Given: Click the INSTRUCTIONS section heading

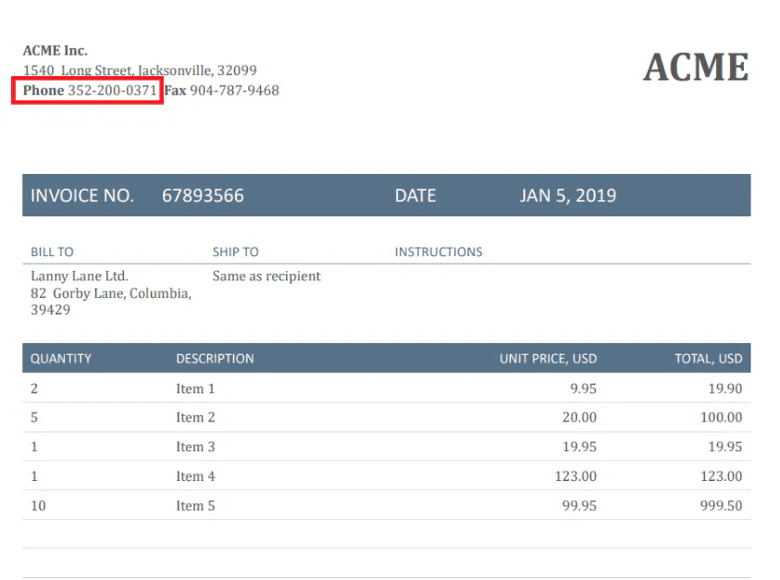Looking at the screenshot, I should [x=438, y=252].
